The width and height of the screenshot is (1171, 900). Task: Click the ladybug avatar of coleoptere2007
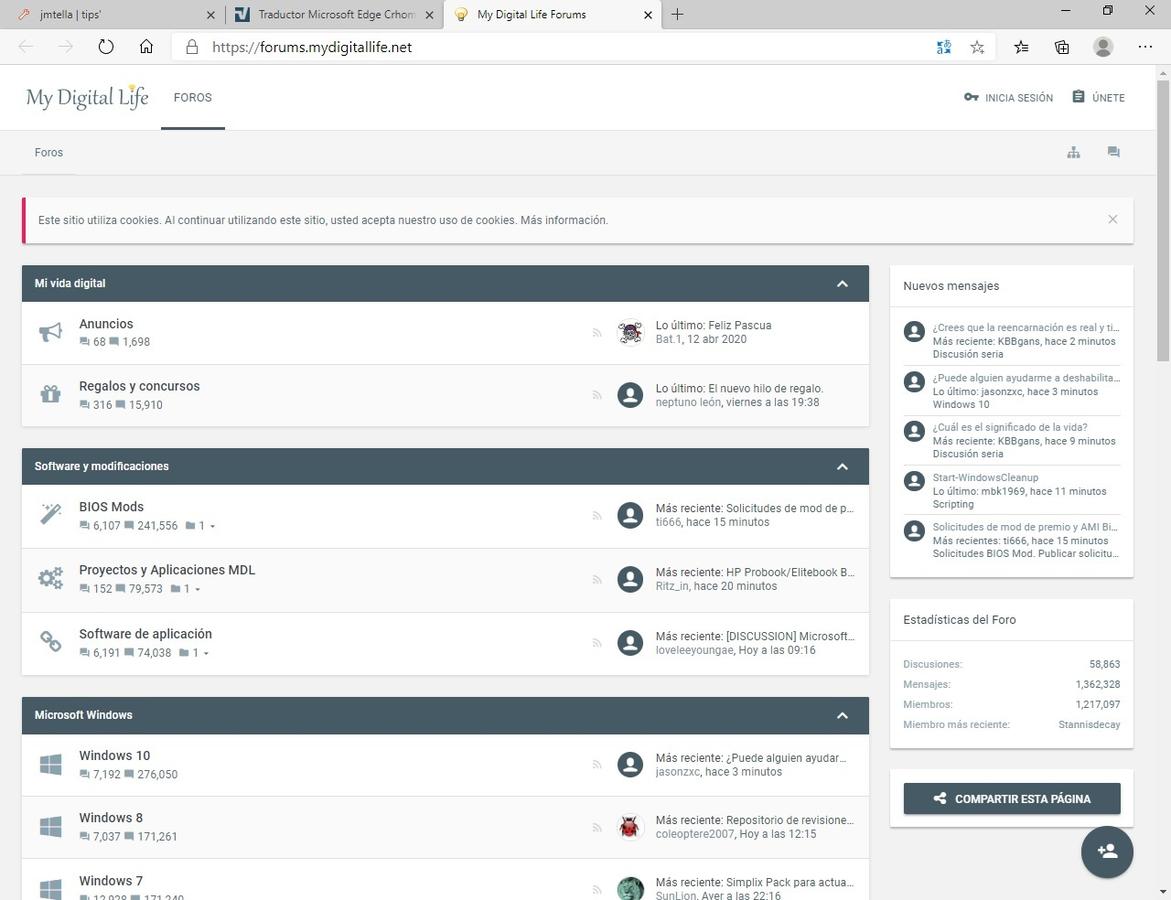pos(630,827)
